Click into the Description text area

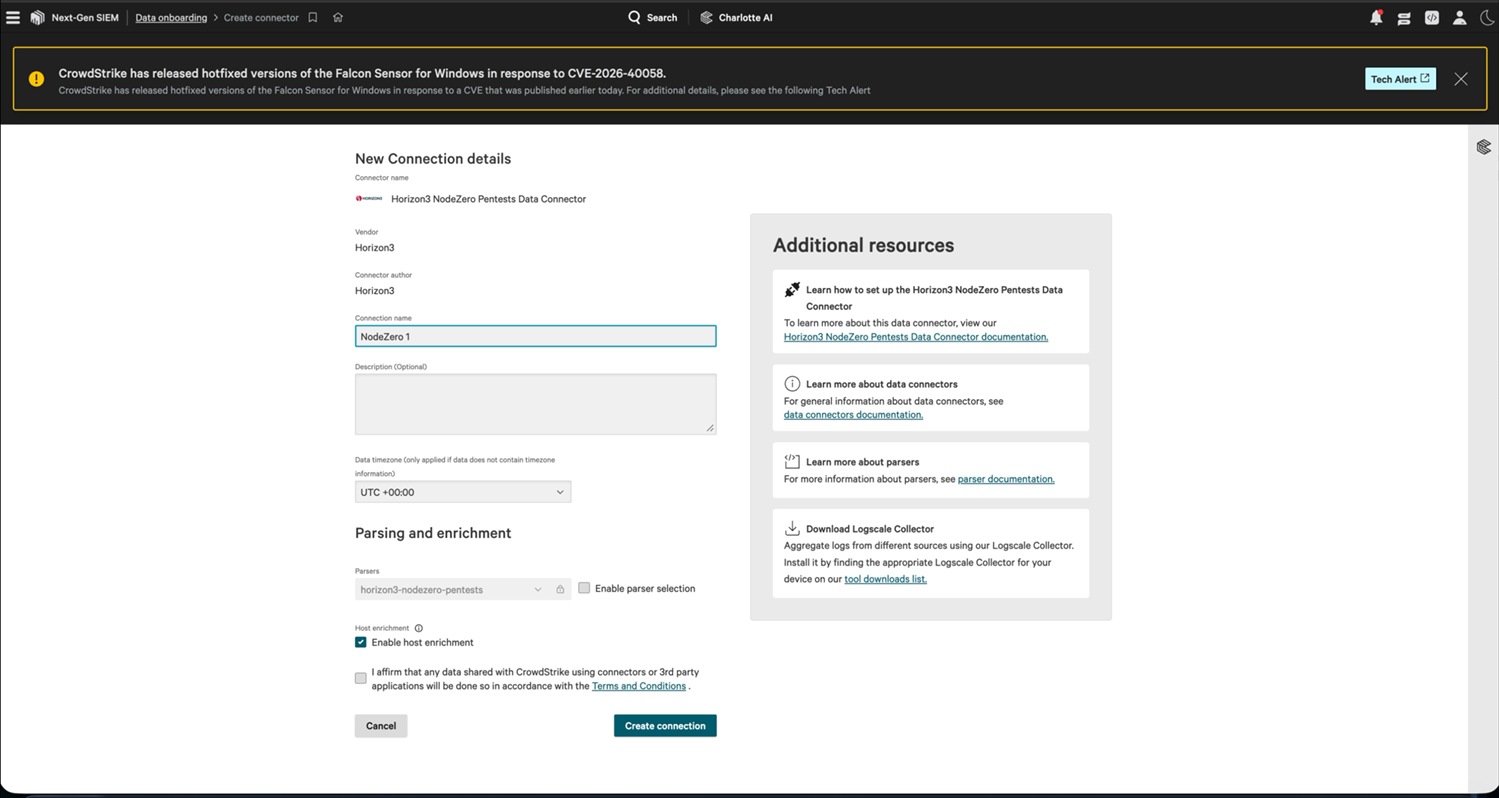(x=535, y=404)
